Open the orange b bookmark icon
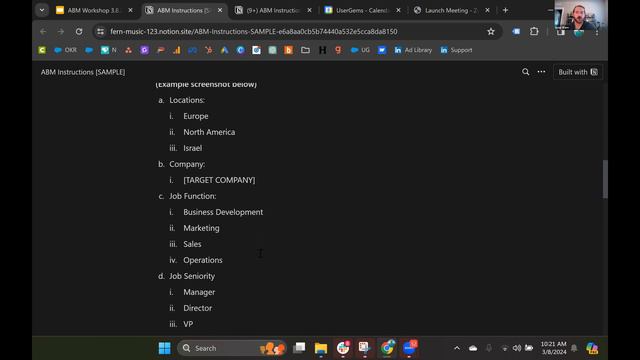This screenshot has height=360, width=640. coord(289,50)
